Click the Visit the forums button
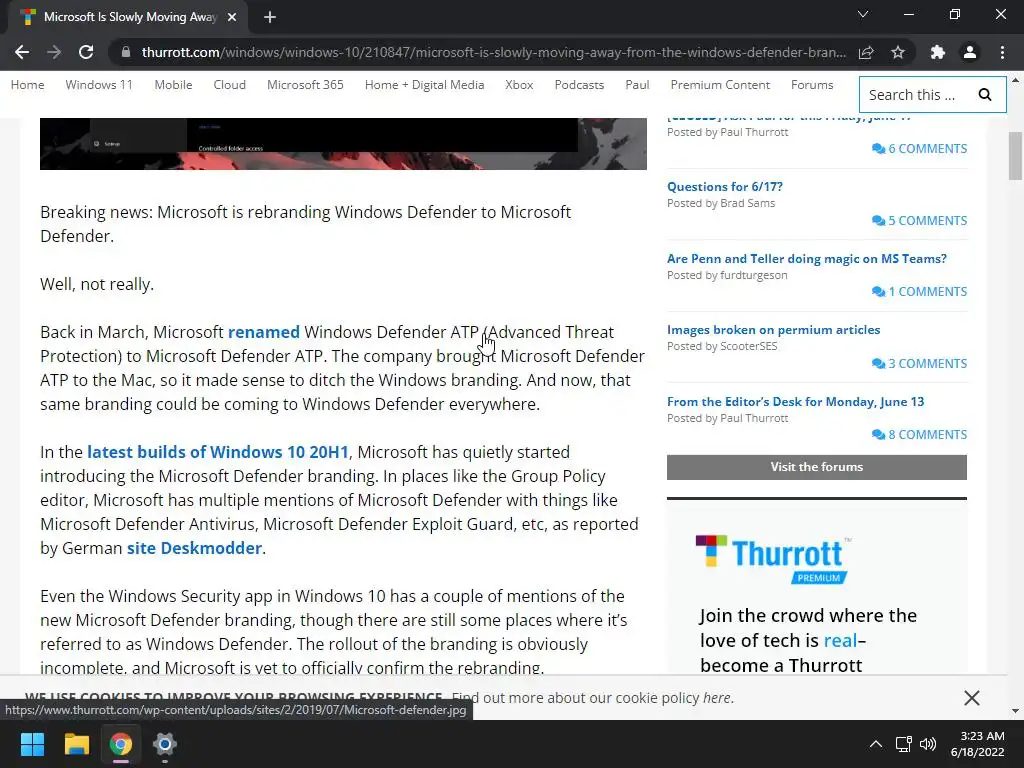This screenshot has height=768, width=1024. tap(816, 467)
